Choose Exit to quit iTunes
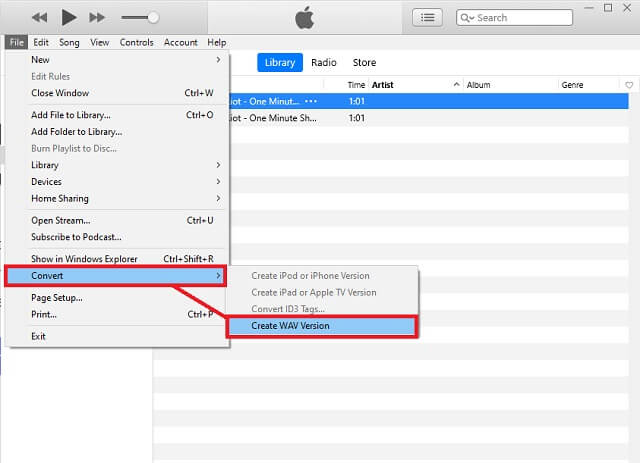 (118, 336)
